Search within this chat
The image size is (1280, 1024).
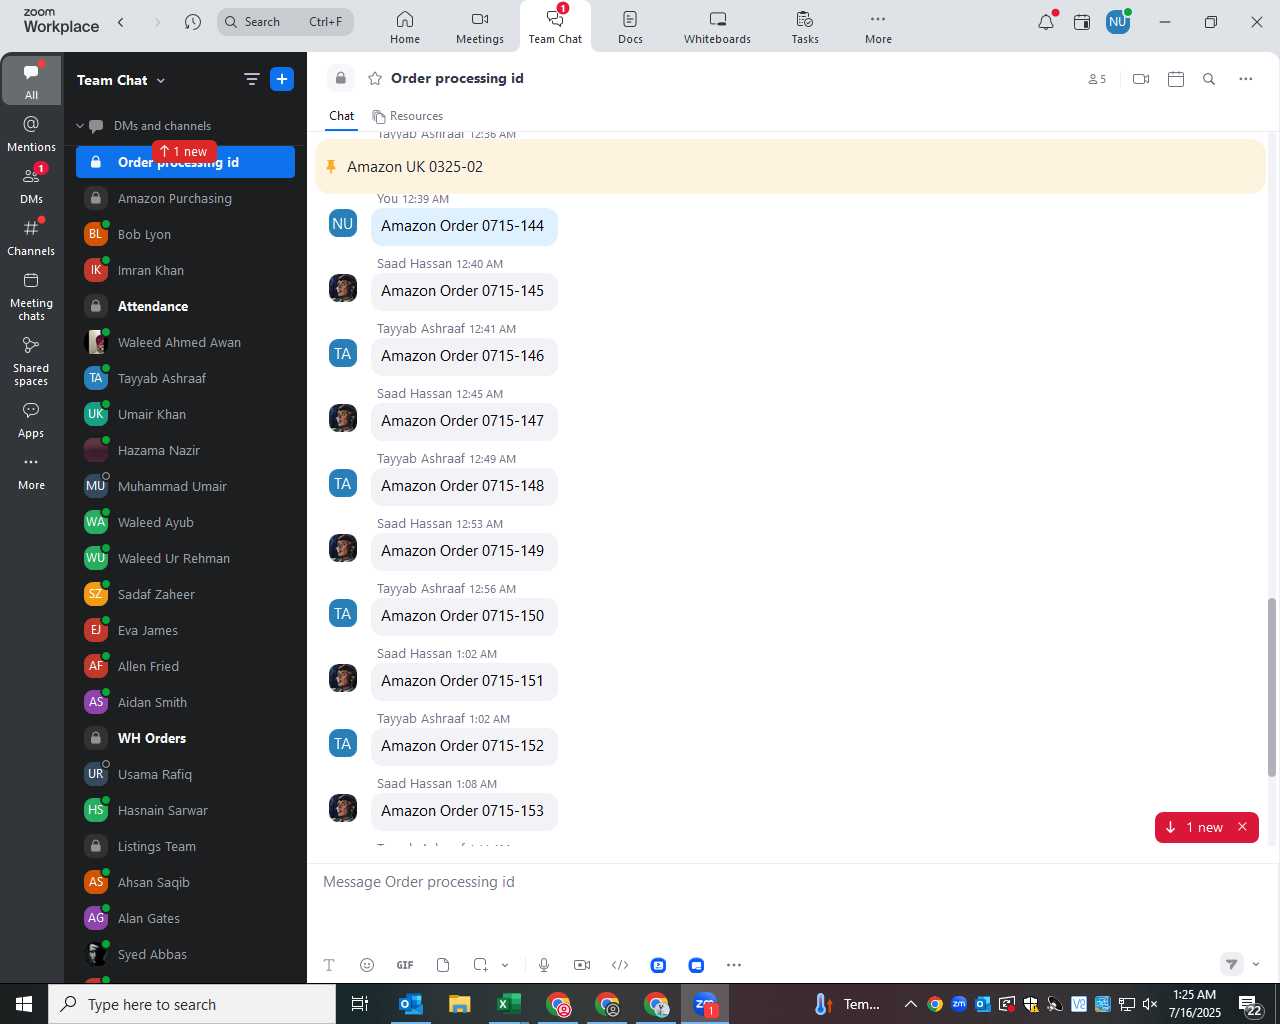pos(1209,79)
